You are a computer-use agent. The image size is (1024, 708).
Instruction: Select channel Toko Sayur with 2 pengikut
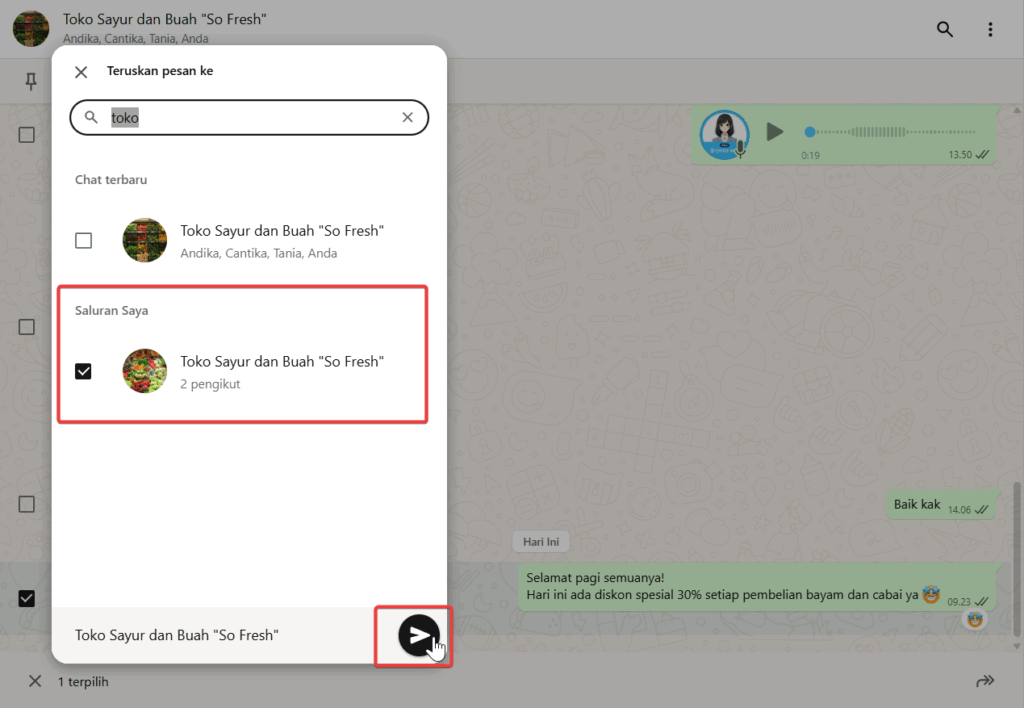click(x=282, y=371)
